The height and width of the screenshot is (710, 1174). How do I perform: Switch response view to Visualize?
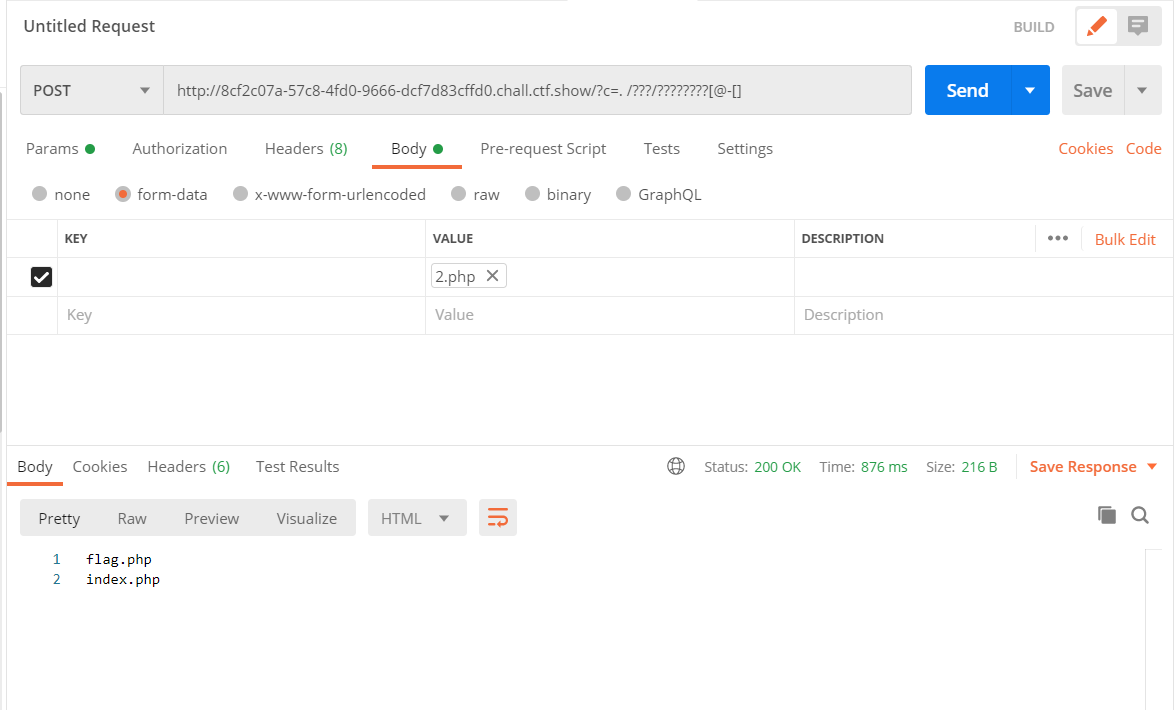(306, 518)
